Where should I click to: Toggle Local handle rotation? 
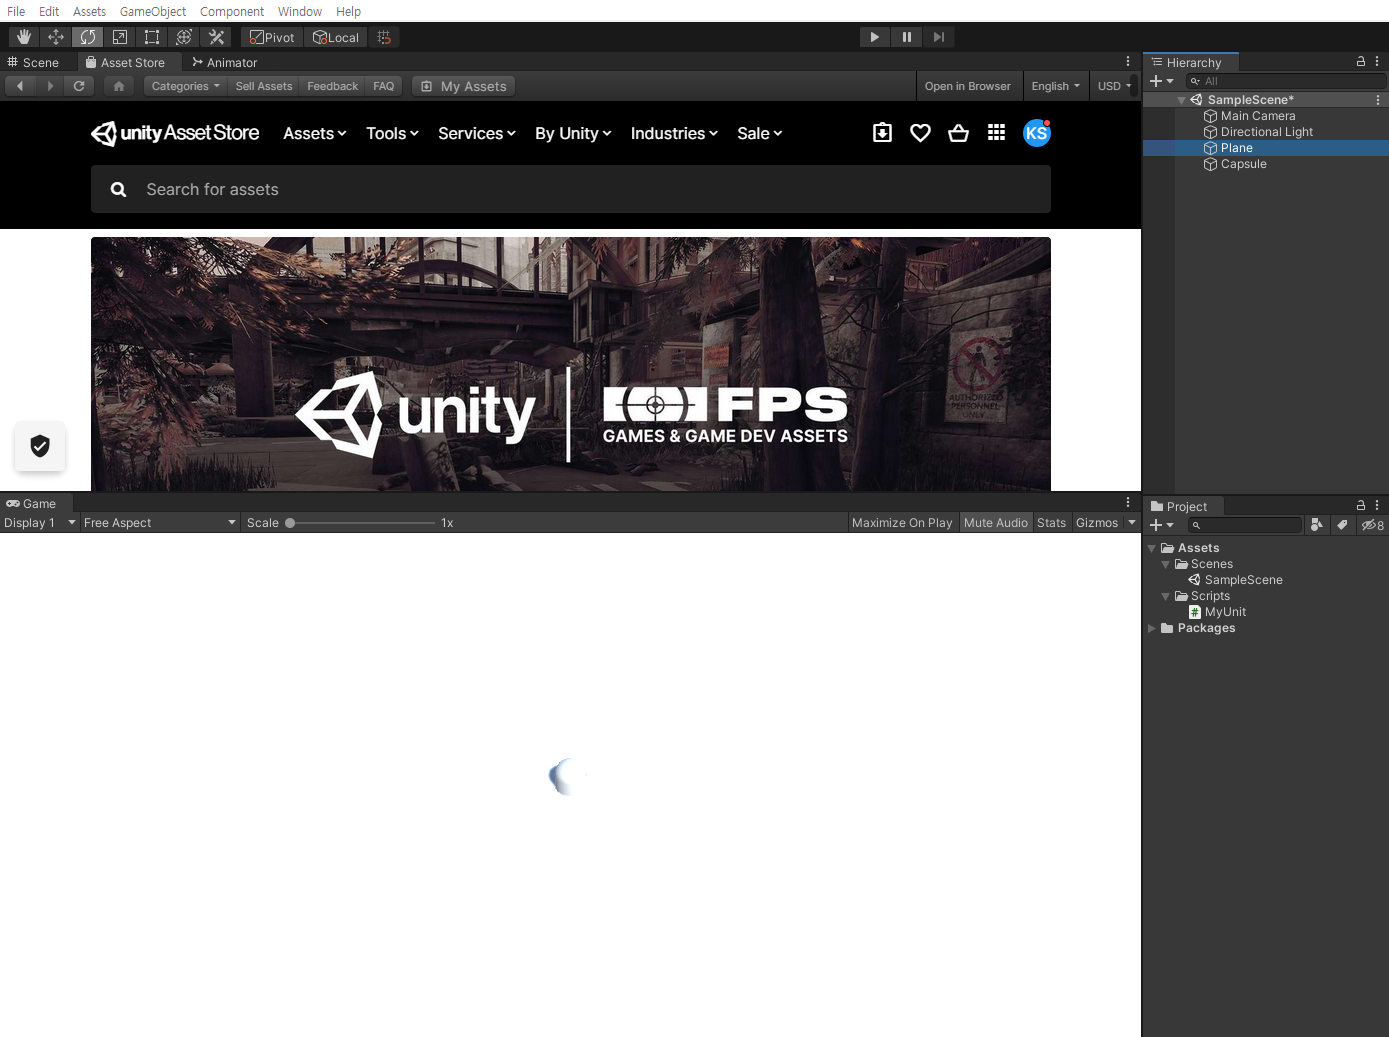coord(336,37)
